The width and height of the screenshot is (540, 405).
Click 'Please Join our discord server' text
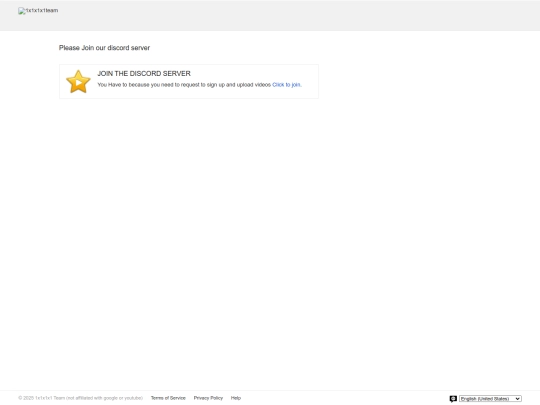coord(104,48)
